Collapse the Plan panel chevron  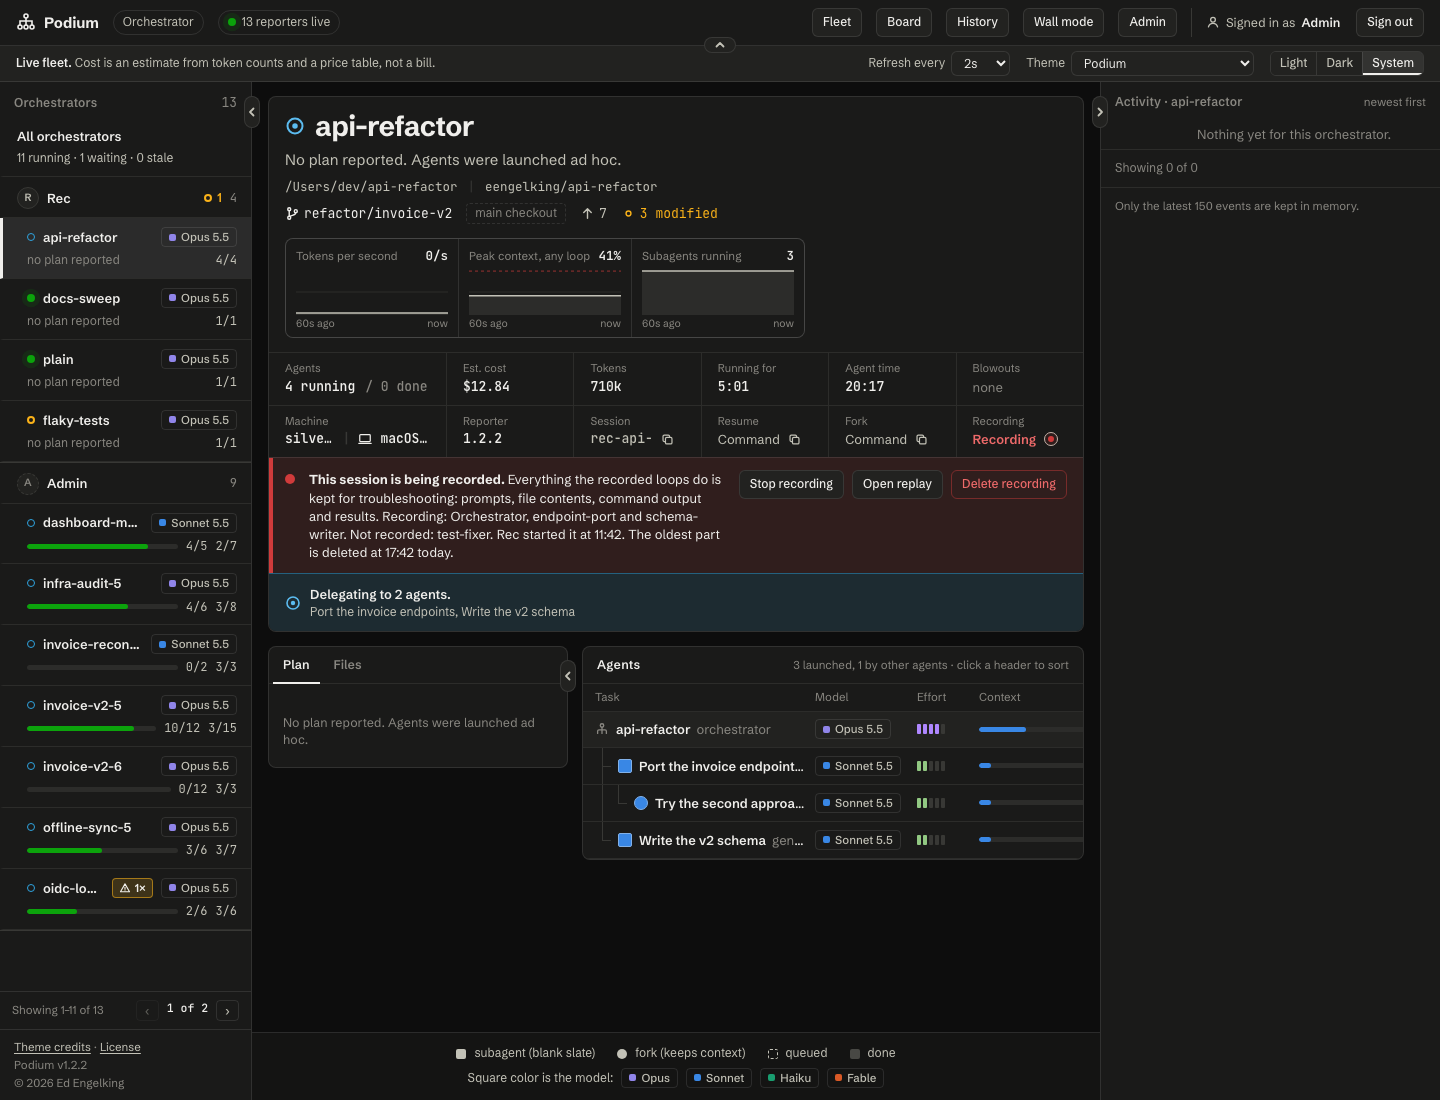tap(568, 676)
